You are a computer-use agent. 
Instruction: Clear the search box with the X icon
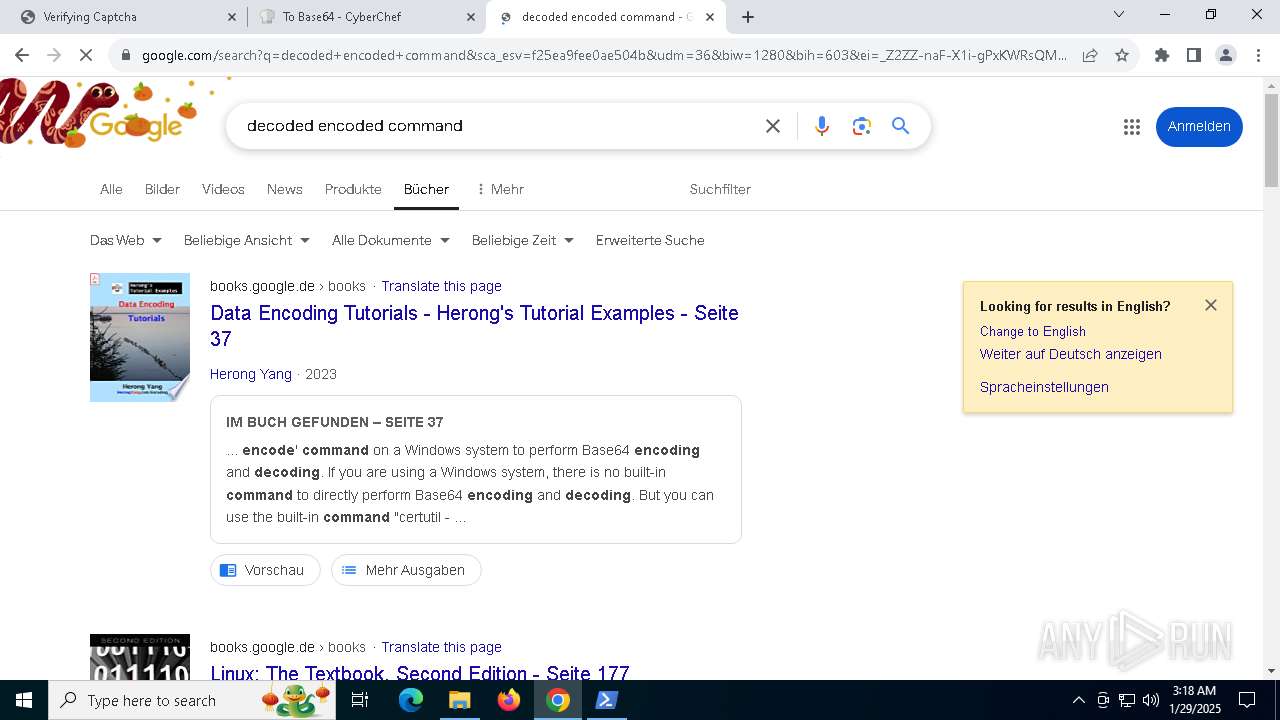point(773,126)
